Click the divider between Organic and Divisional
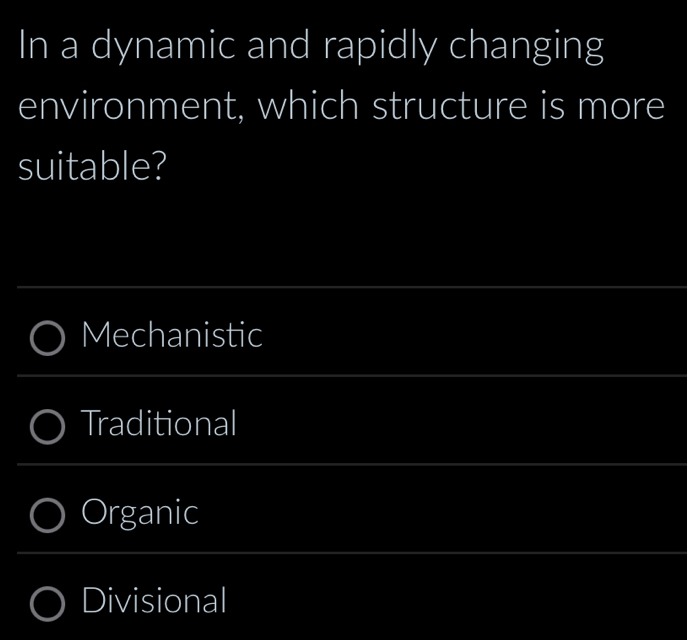This screenshot has height=640, width=687. click(x=350, y=552)
